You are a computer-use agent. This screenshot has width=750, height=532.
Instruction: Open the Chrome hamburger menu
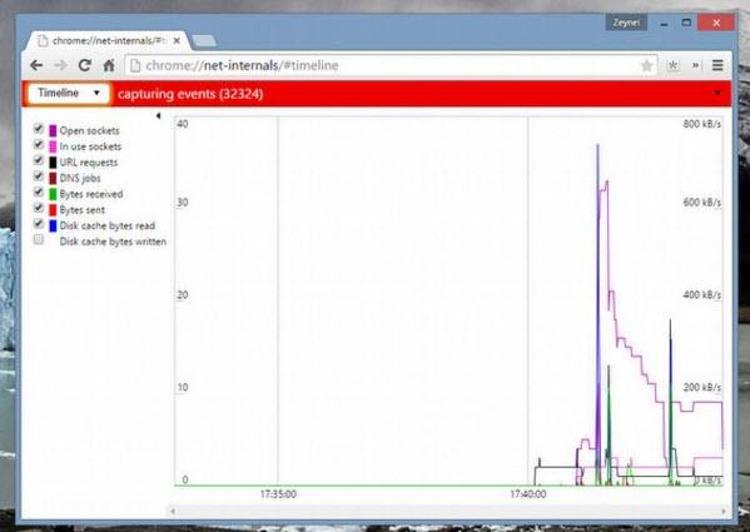[x=717, y=65]
